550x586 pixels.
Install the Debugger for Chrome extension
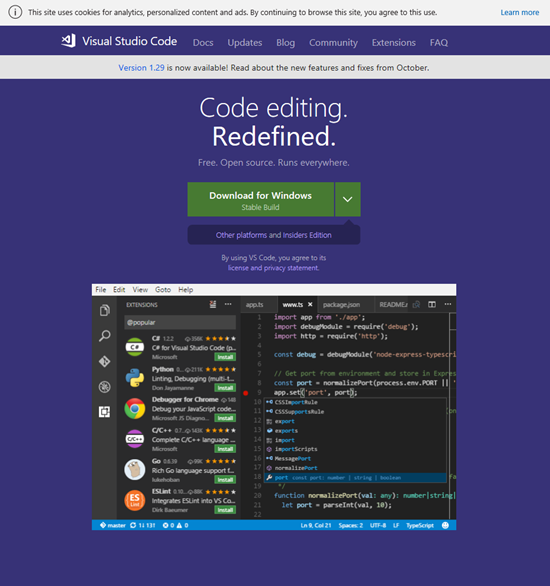point(225,418)
